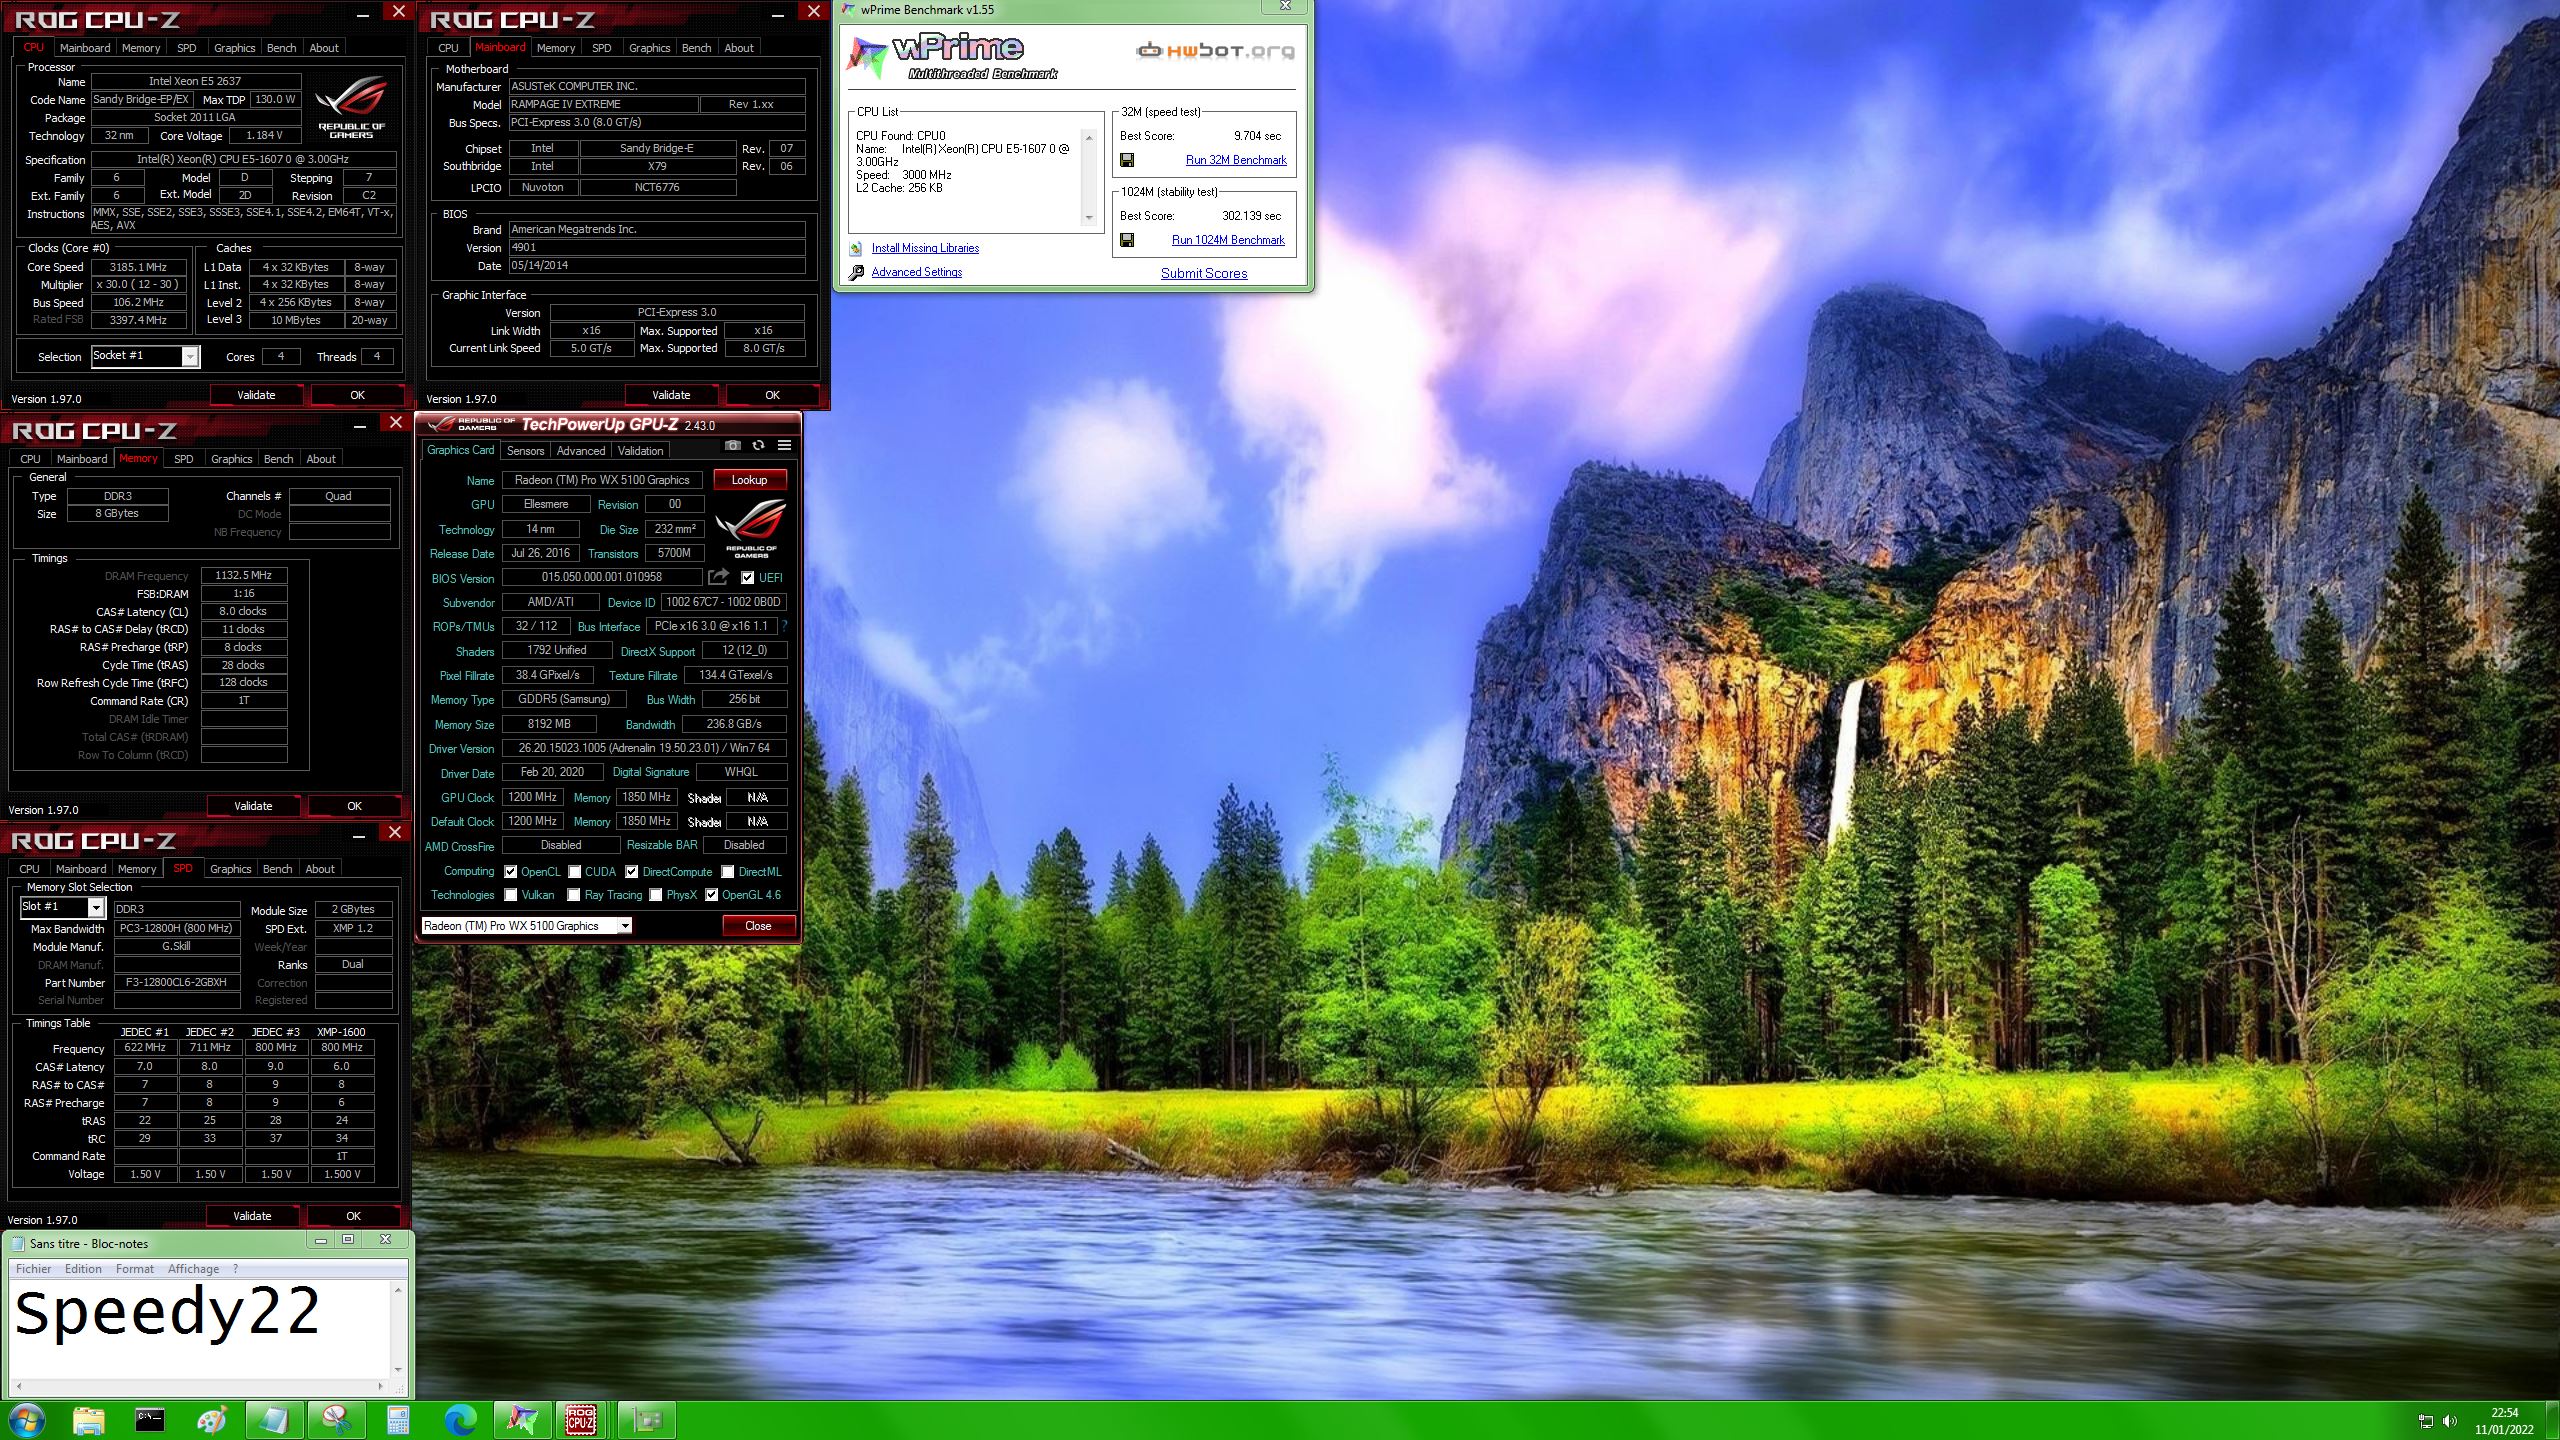Open Validation tab in GPU-Z
The height and width of the screenshot is (1440, 2560).
640,451
